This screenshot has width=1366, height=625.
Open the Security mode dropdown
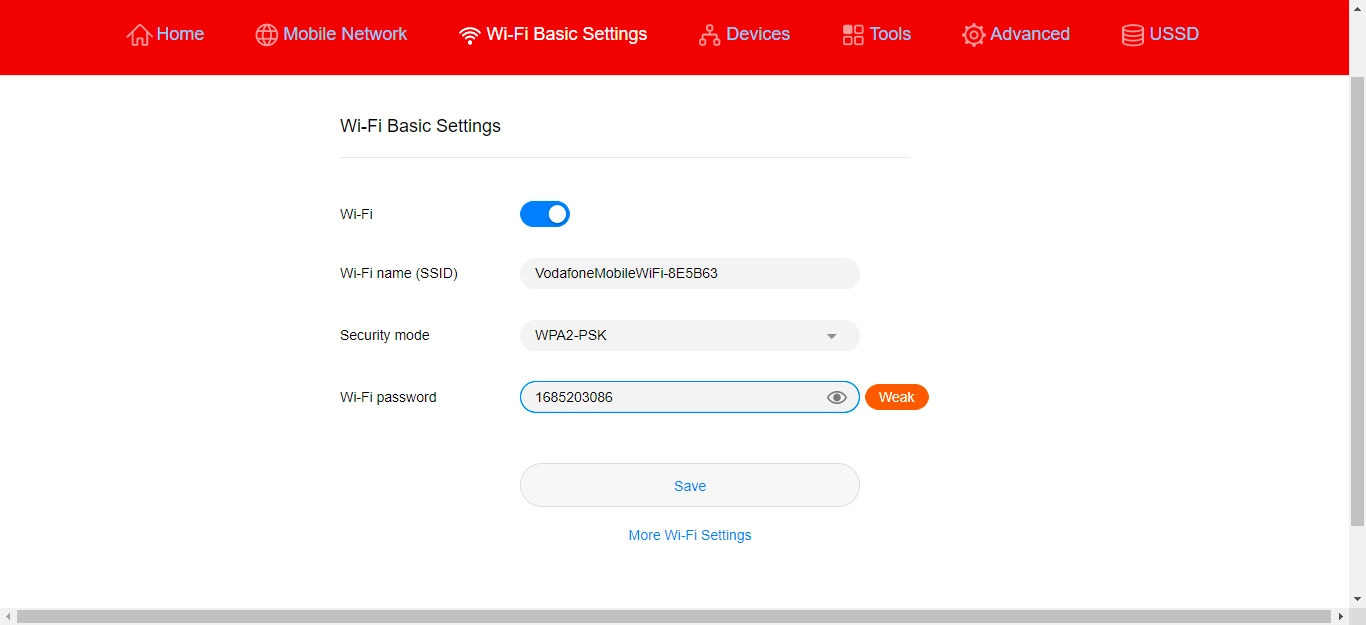coord(689,336)
